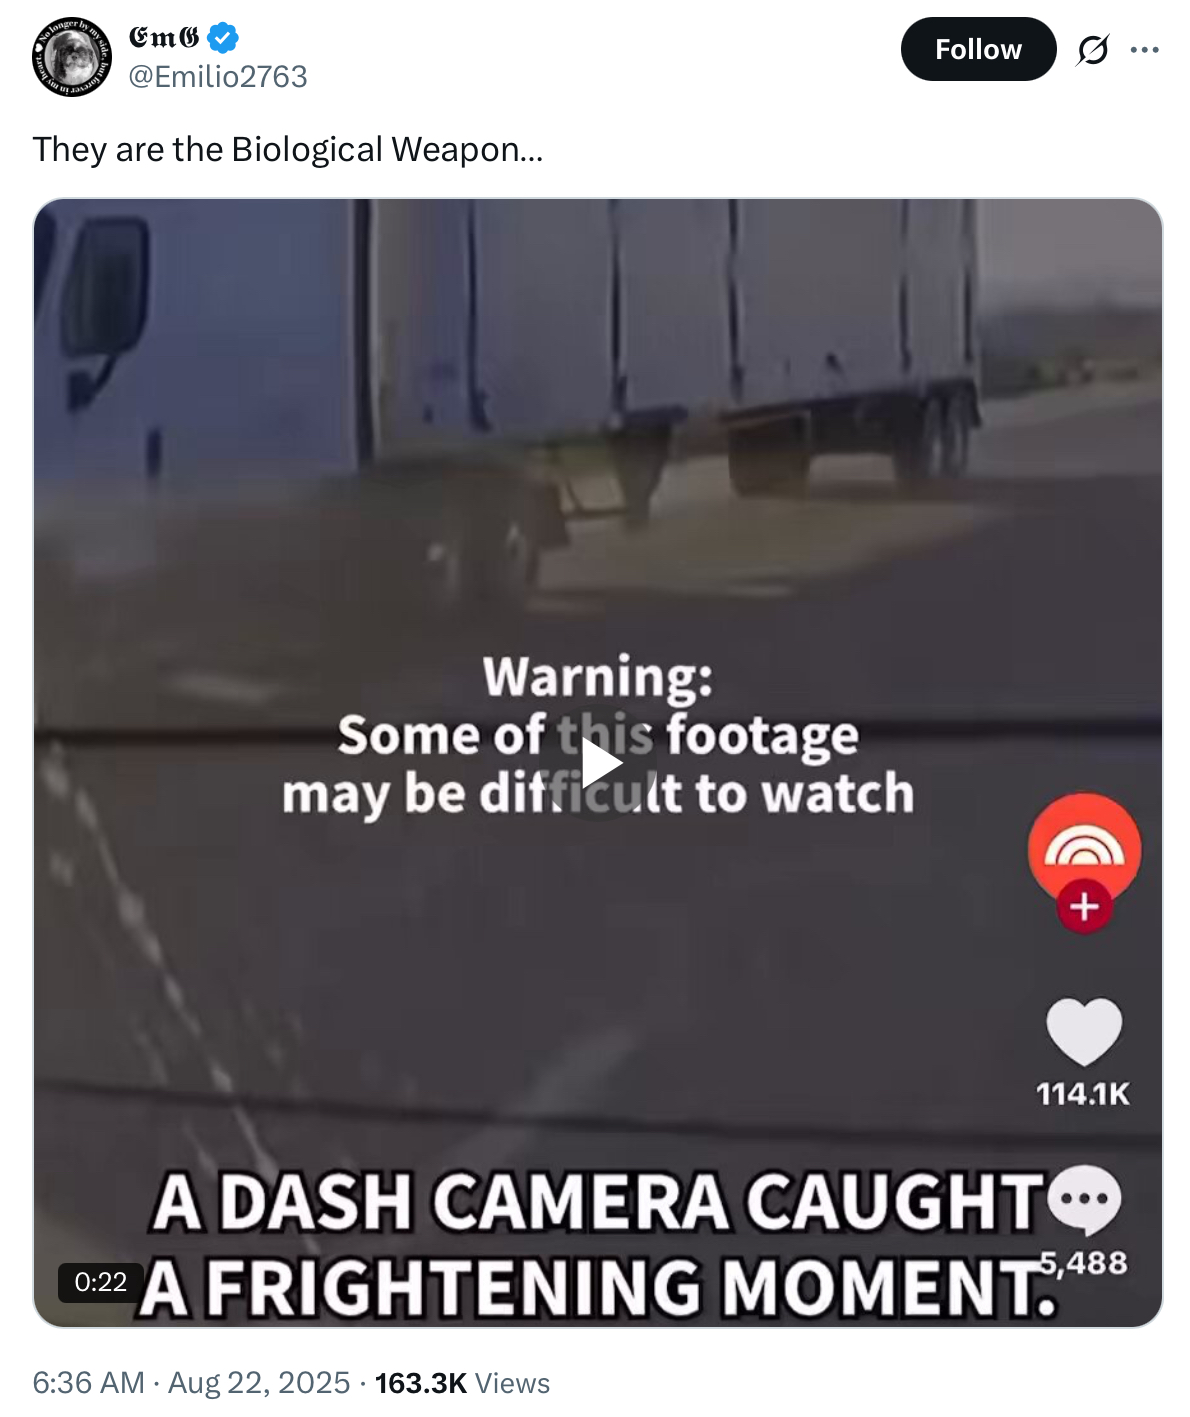
Task: Click the 'A DASH CAMERA CAUGHT' caption text
Action: [x=598, y=1201]
